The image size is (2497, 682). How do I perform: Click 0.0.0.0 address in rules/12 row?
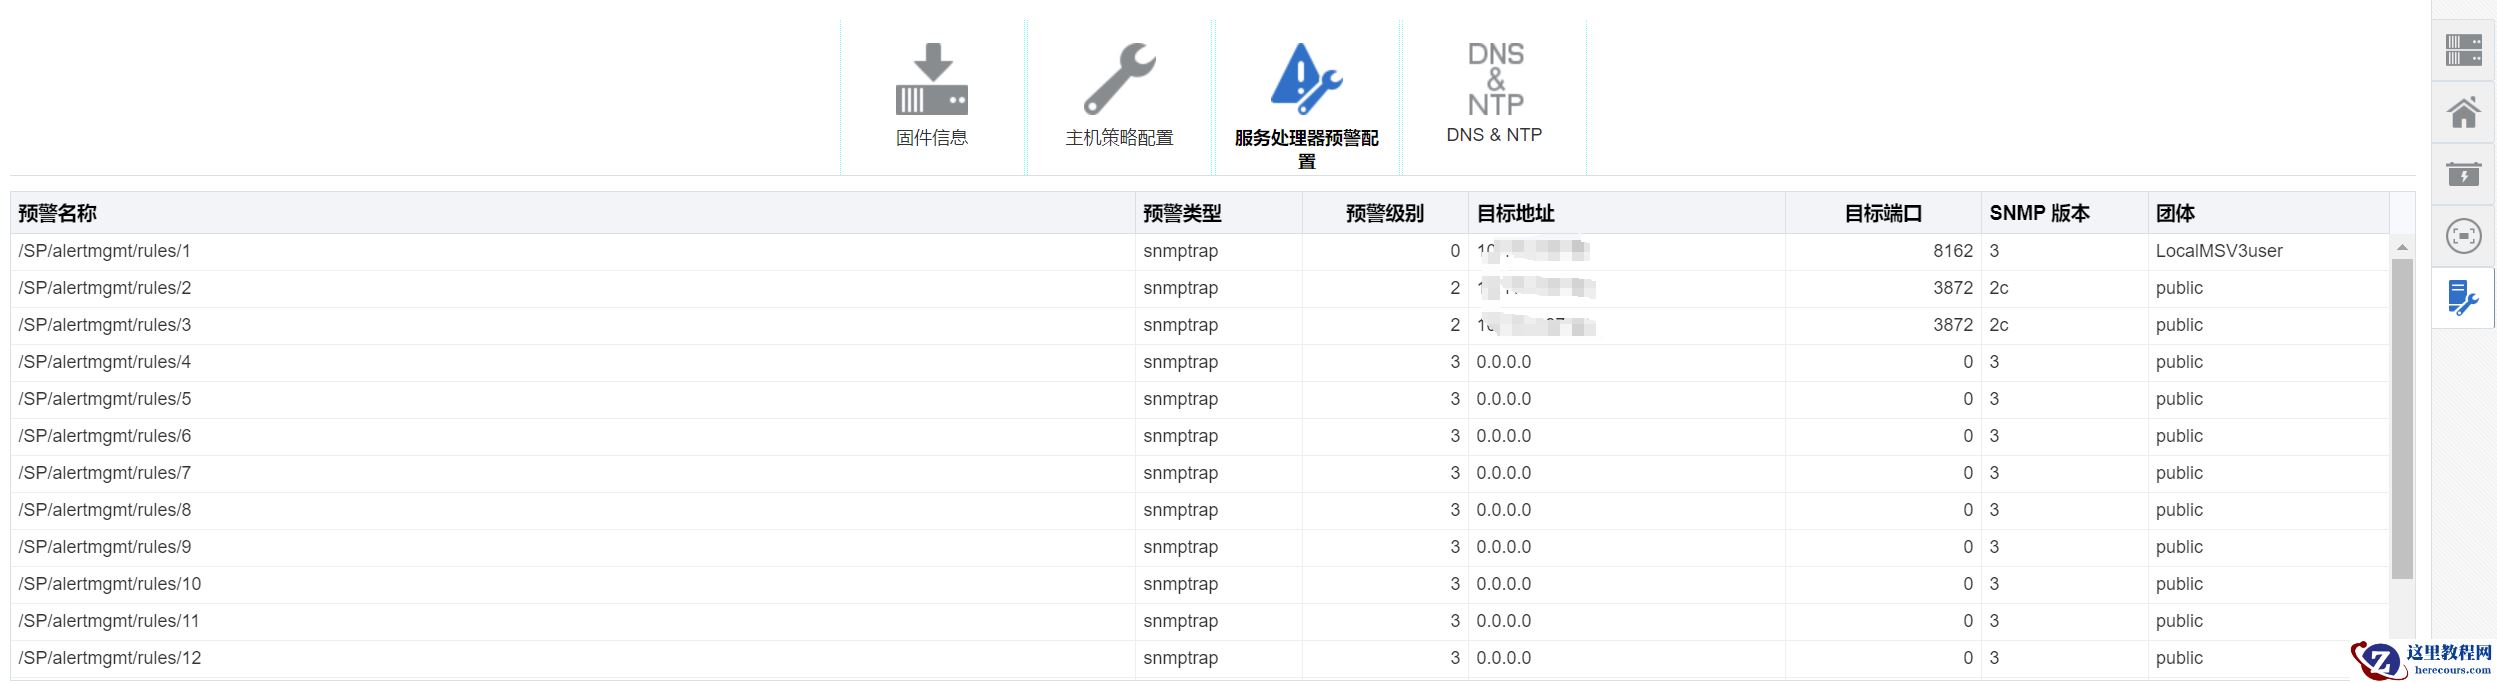point(1503,658)
